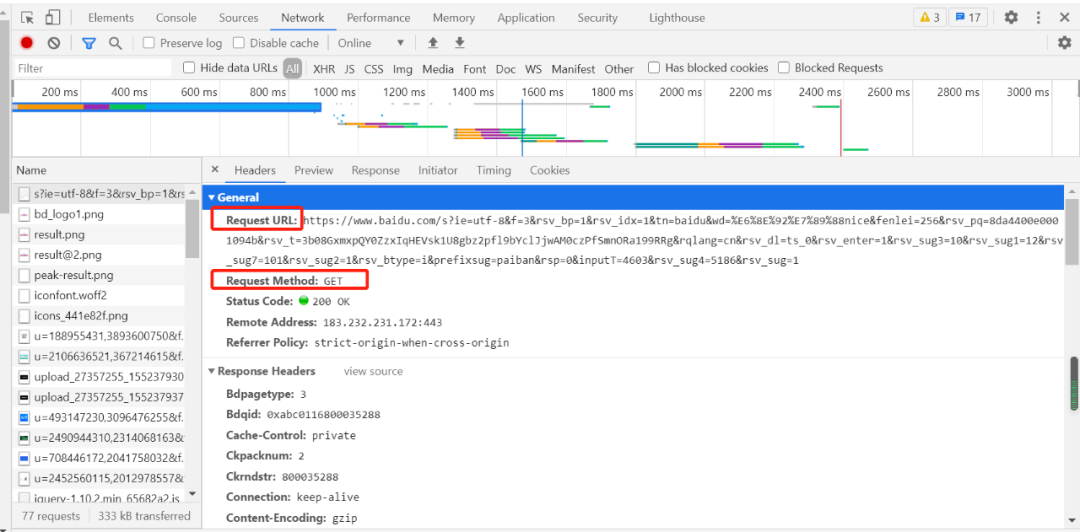Open network search magnifier icon

(x=115, y=43)
